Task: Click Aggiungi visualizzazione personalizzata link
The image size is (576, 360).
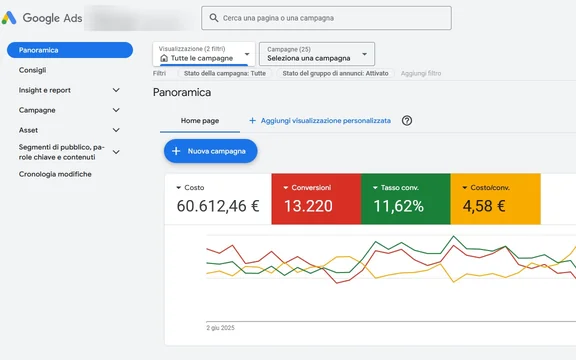Action: point(326,120)
